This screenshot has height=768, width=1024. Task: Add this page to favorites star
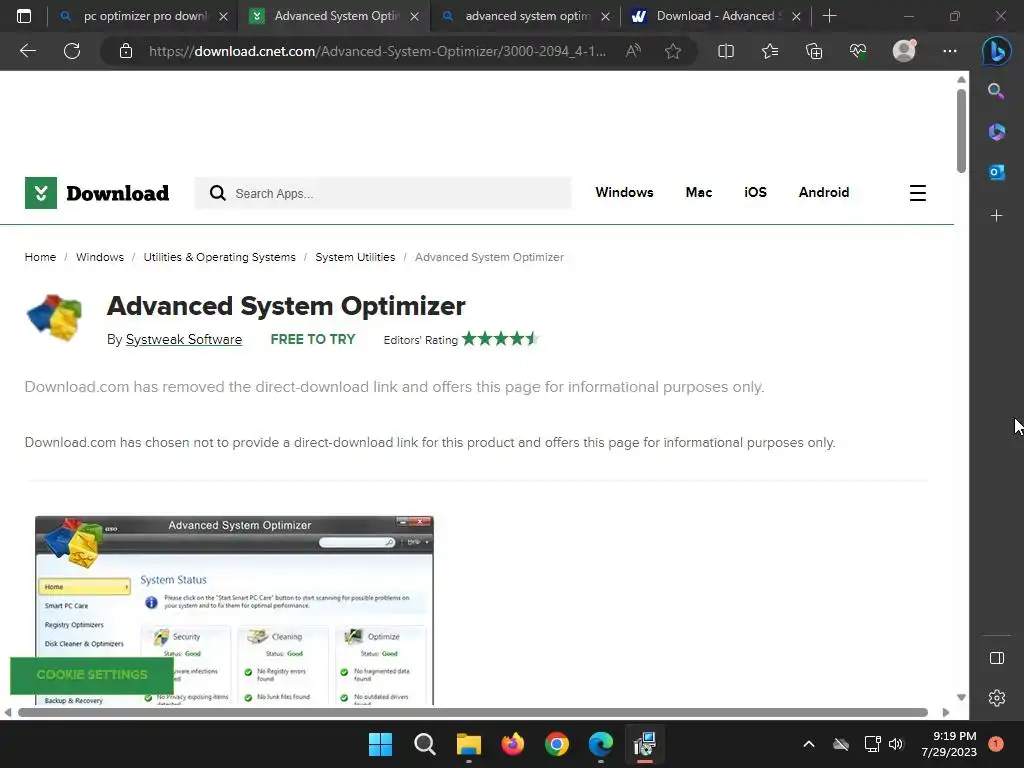click(x=673, y=51)
